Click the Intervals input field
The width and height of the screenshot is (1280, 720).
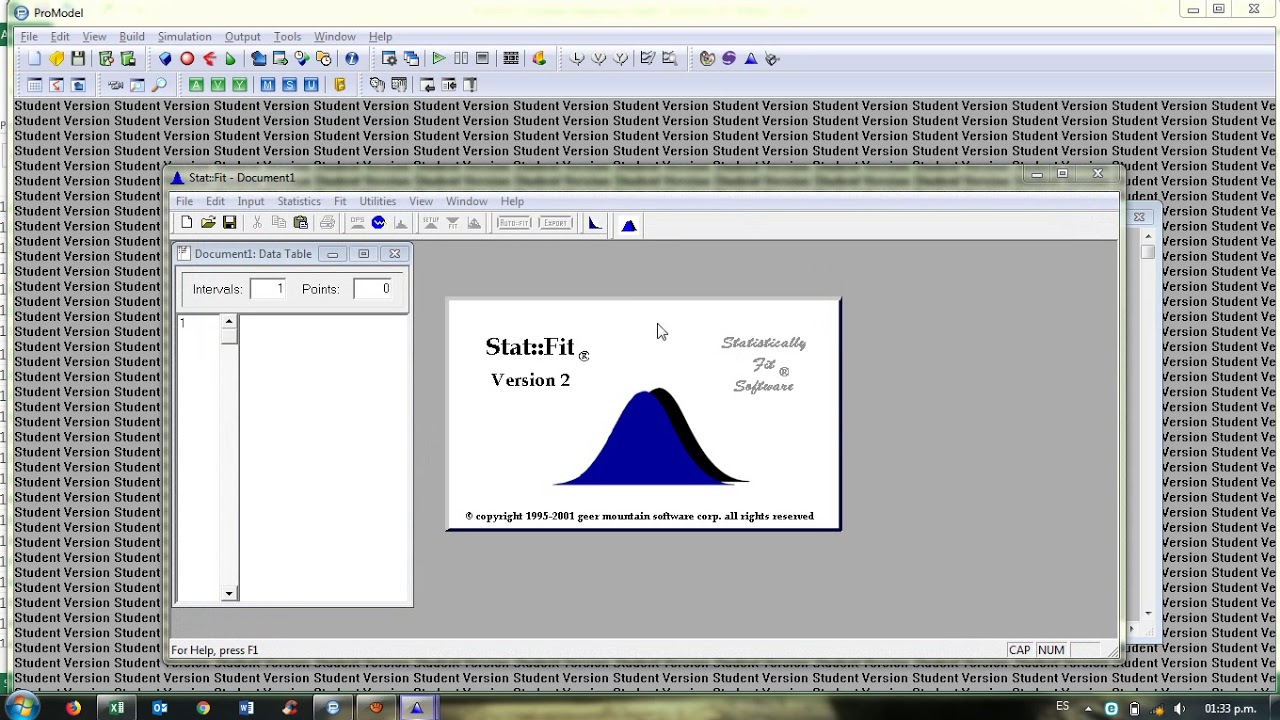tap(268, 289)
